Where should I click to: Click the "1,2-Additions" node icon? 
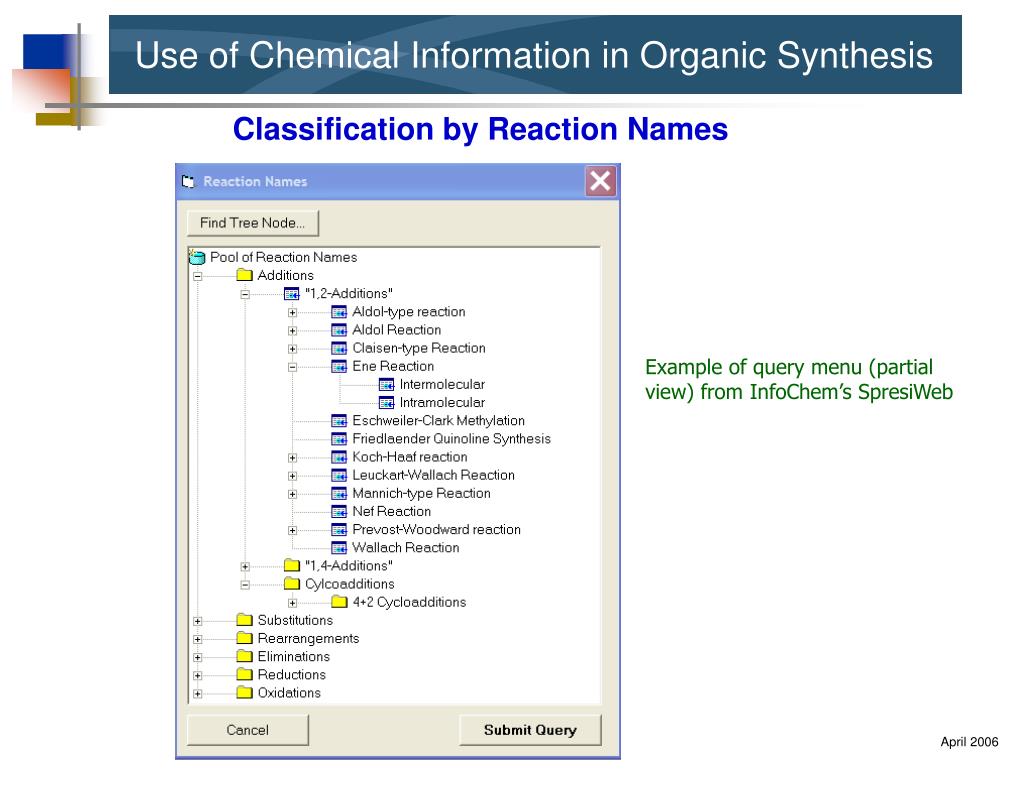point(291,294)
